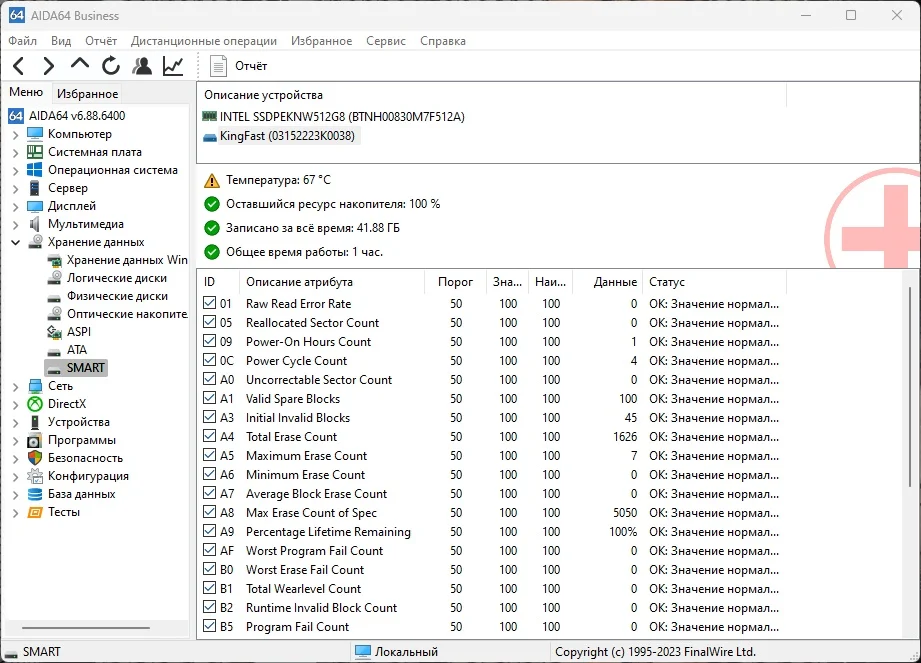Sort by the Порог column header
The width and height of the screenshot is (921, 663).
pyautogui.click(x=455, y=282)
